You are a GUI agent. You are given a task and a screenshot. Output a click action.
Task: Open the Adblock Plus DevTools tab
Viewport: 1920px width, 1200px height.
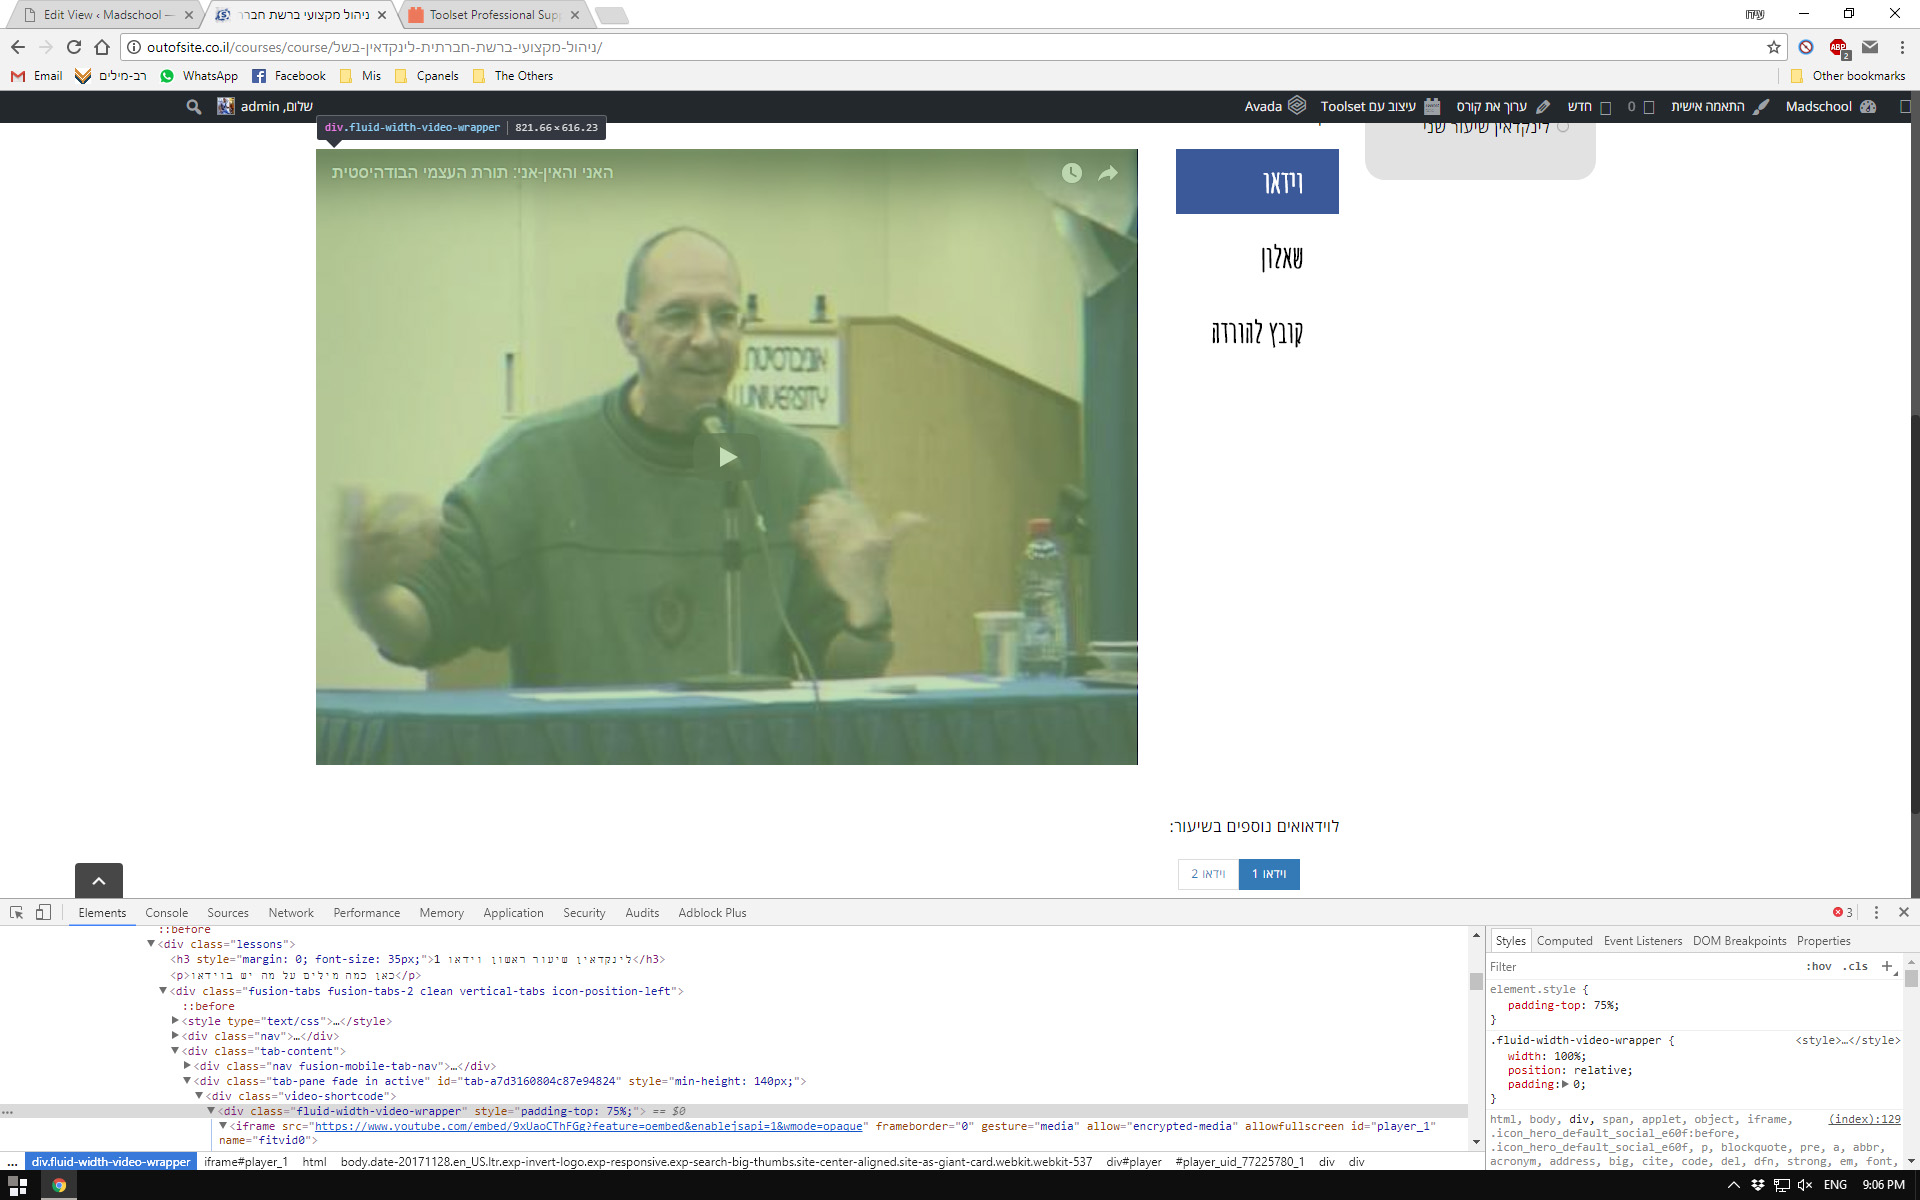(x=712, y=912)
